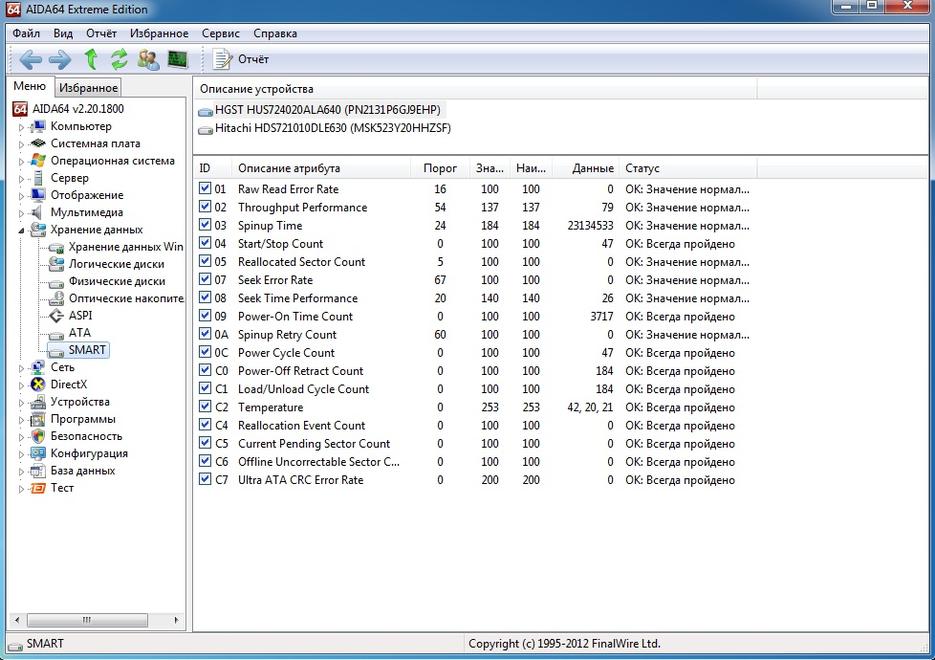
Task: Toggle Throughput Performance checkbox
Action: 205,207
